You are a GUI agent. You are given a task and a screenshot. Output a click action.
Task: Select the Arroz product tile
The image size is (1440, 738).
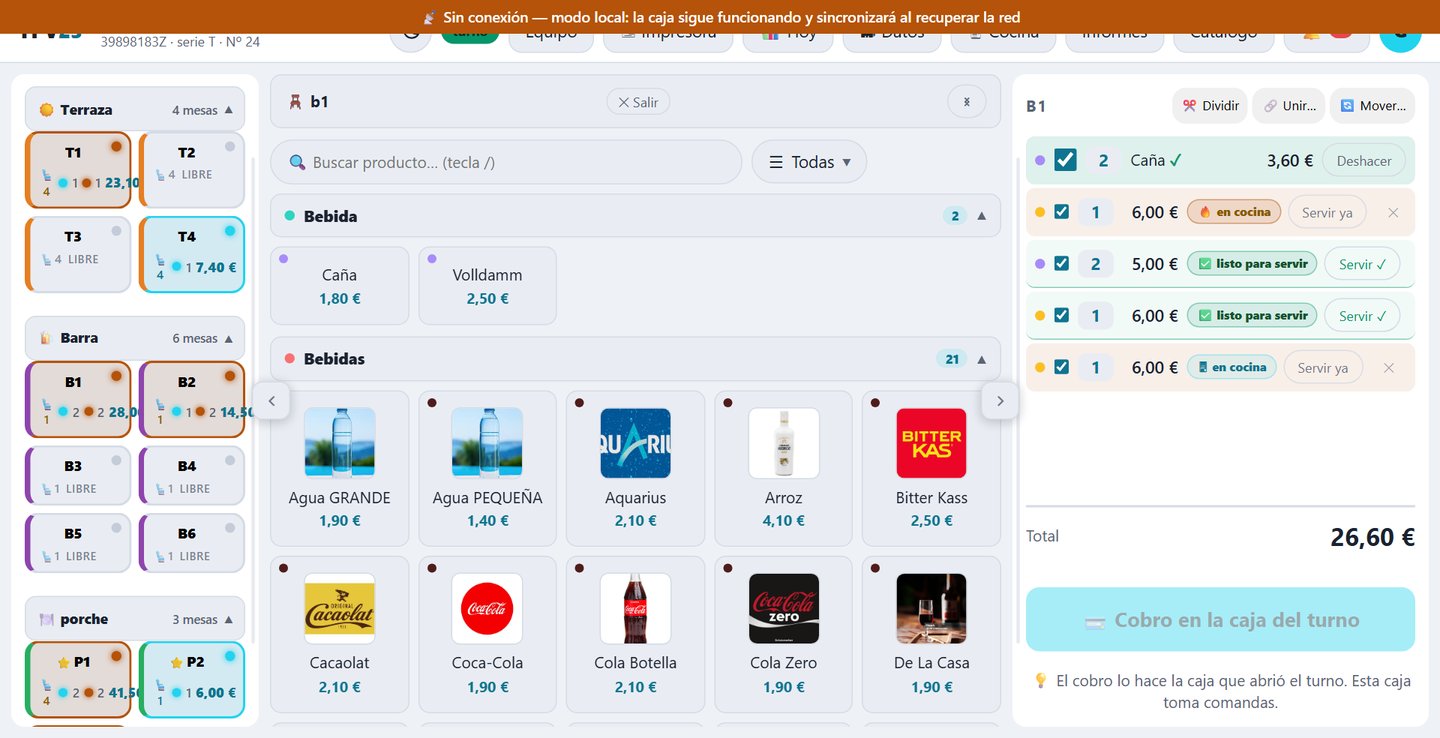tap(784, 468)
